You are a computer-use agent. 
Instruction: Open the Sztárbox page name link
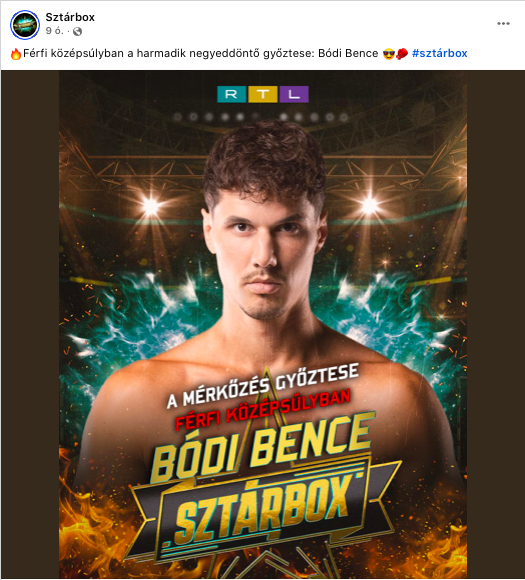(70, 17)
